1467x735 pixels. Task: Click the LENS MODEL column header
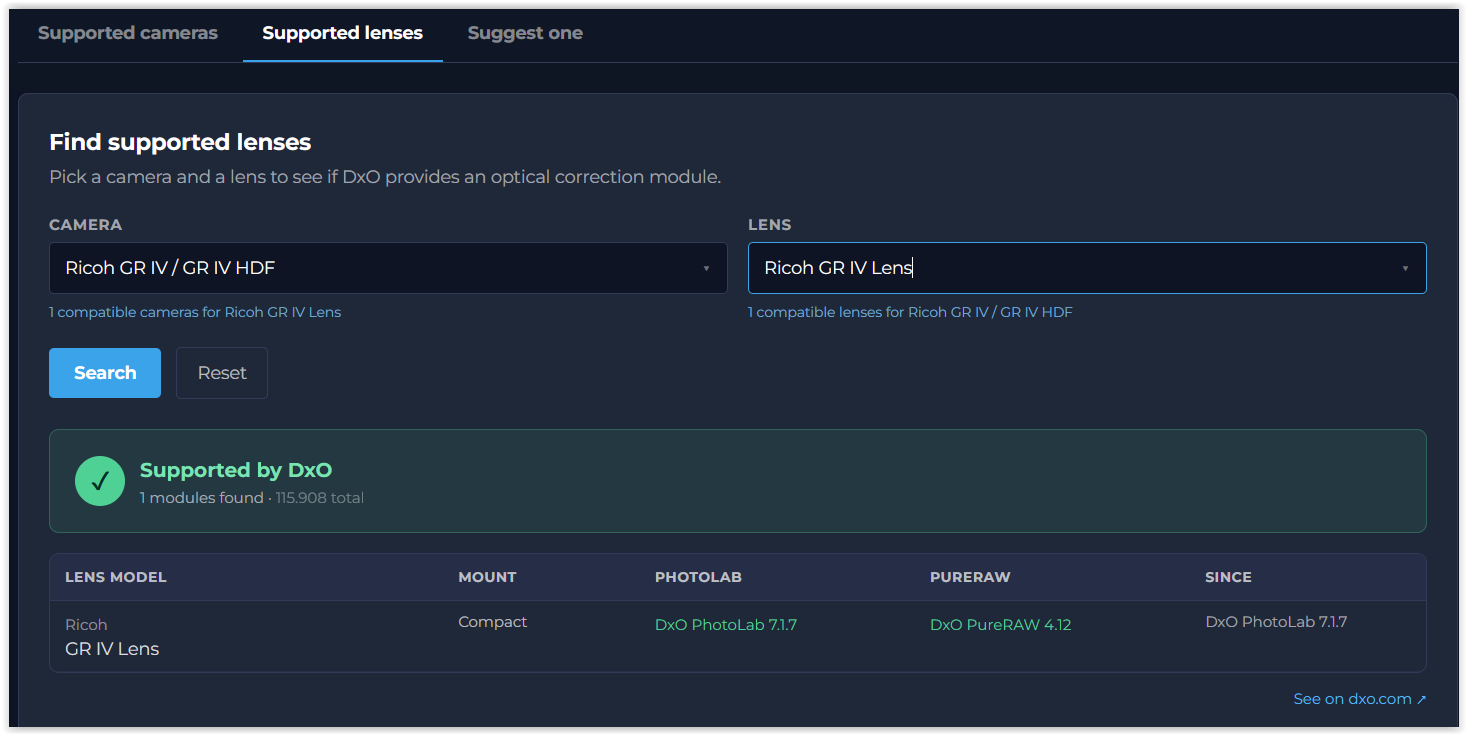pyautogui.click(x=116, y=577)
